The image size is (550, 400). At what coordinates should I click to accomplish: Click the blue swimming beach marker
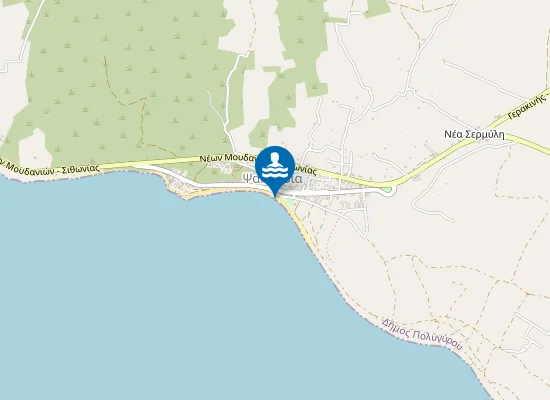click(275, 171)
